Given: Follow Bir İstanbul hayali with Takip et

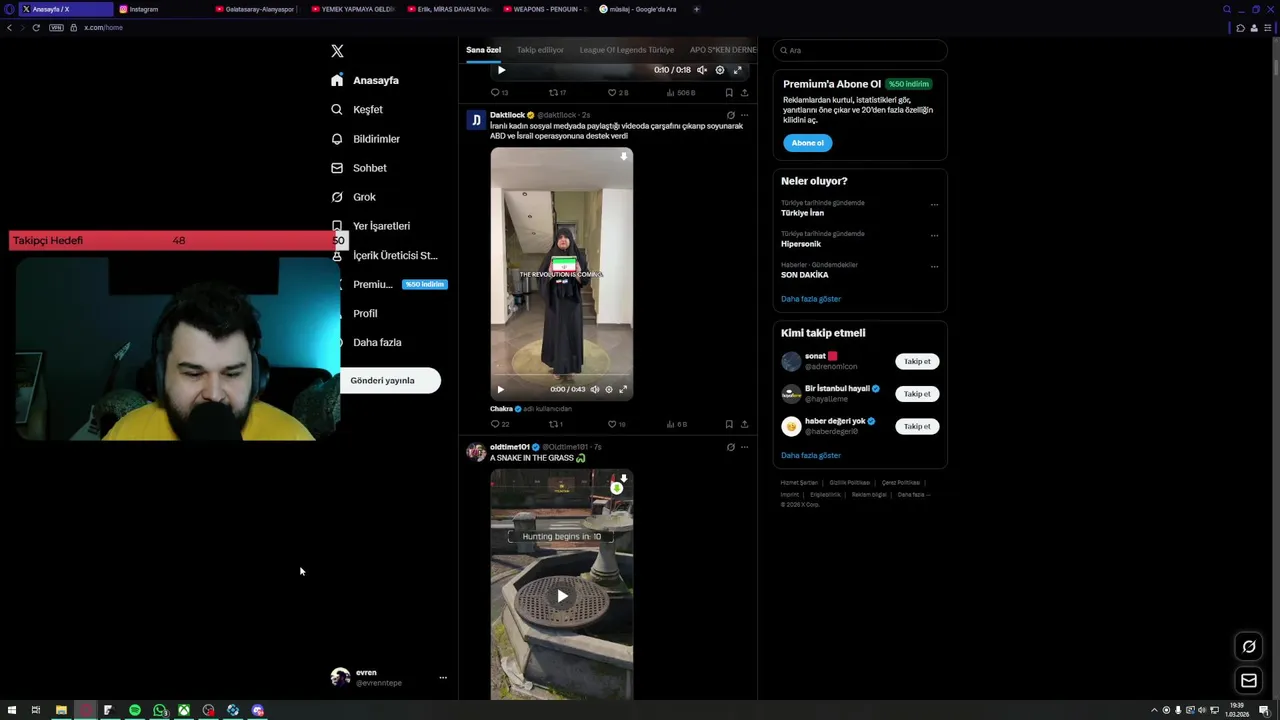Looking at the screenshot, I should pos(917,394).
